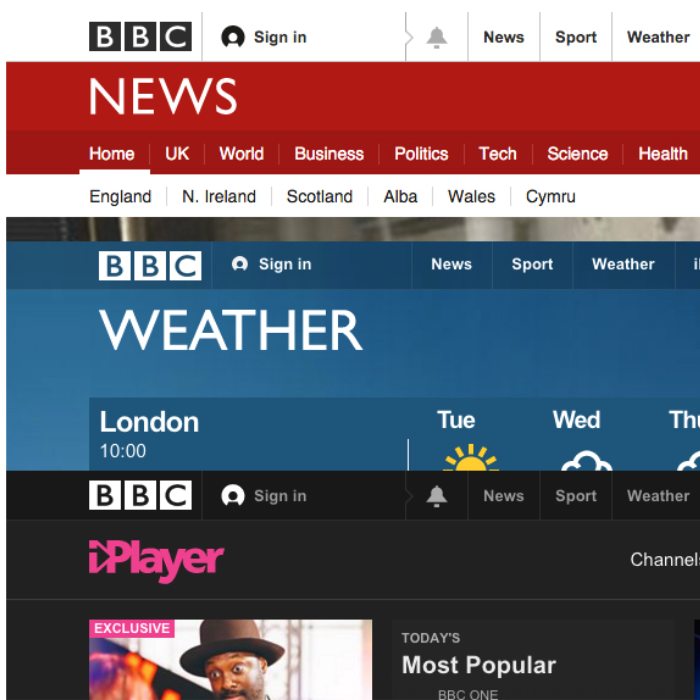The width and height of the screenshot is (700, 700).
Task: Open Science section in red navigation bar
Action: (577, 154)
